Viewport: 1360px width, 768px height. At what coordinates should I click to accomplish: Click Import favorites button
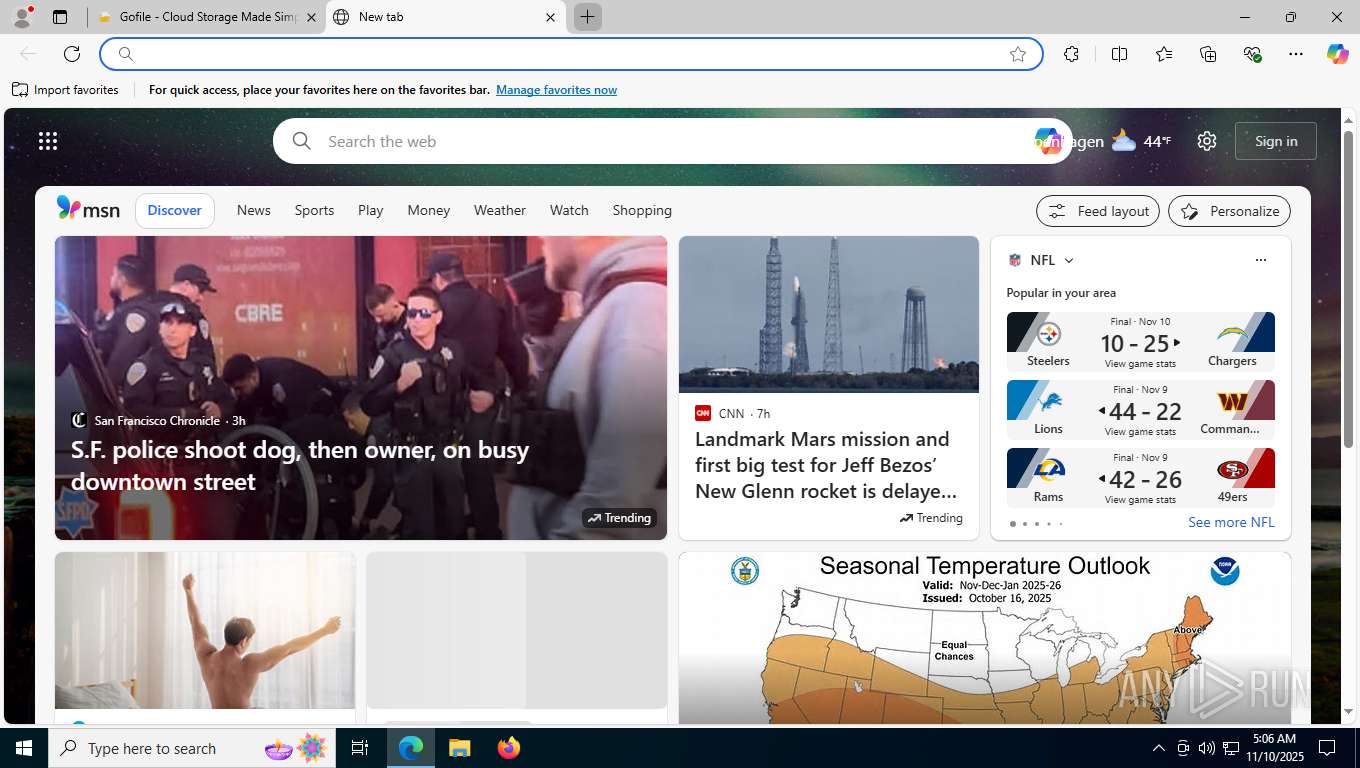pyautogui.click(x=66, y=90)
